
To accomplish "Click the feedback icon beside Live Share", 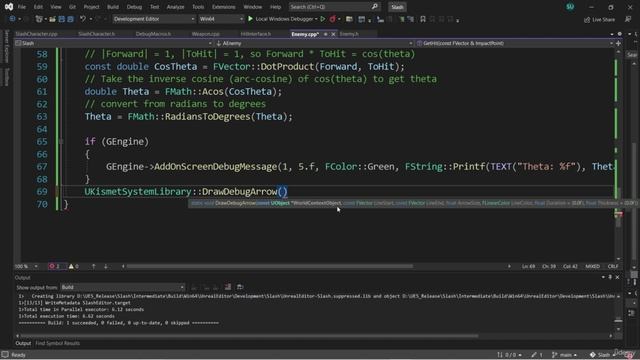I will (x=628, y=19).
